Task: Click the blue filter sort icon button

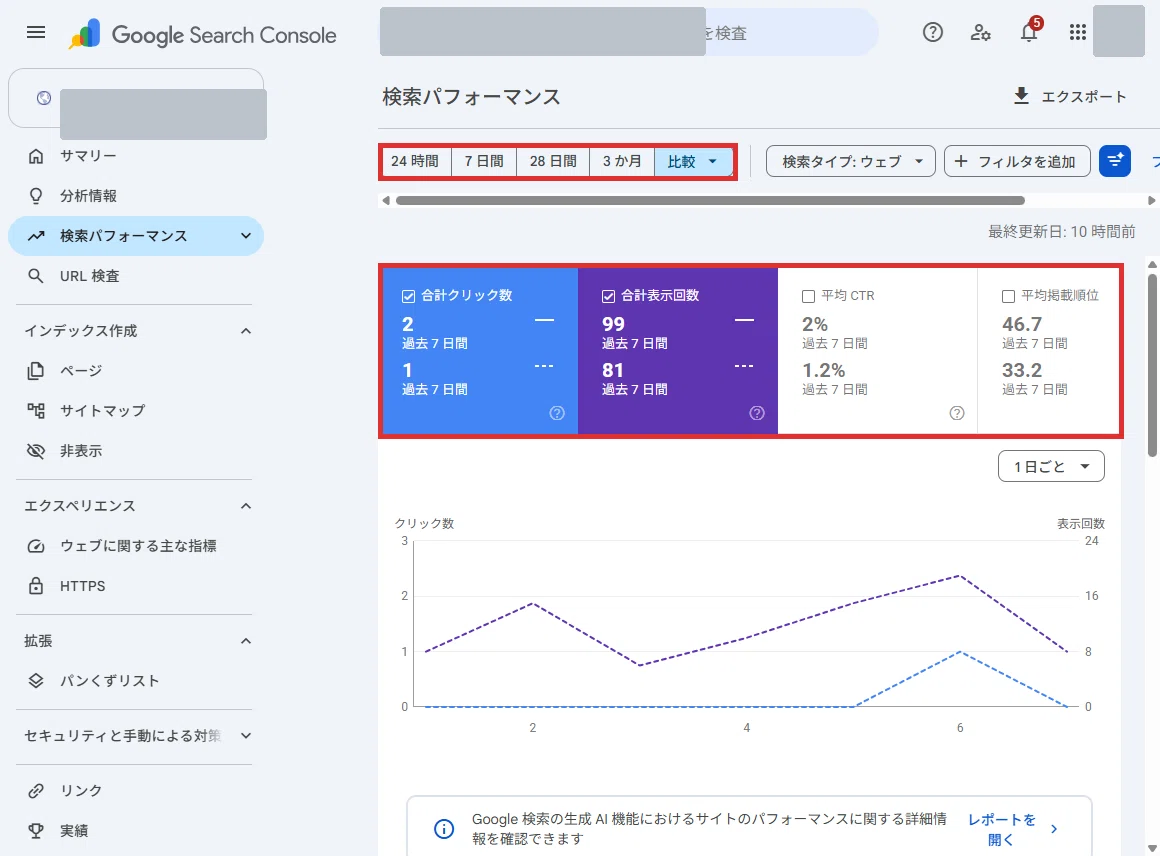Action: 1114,161
